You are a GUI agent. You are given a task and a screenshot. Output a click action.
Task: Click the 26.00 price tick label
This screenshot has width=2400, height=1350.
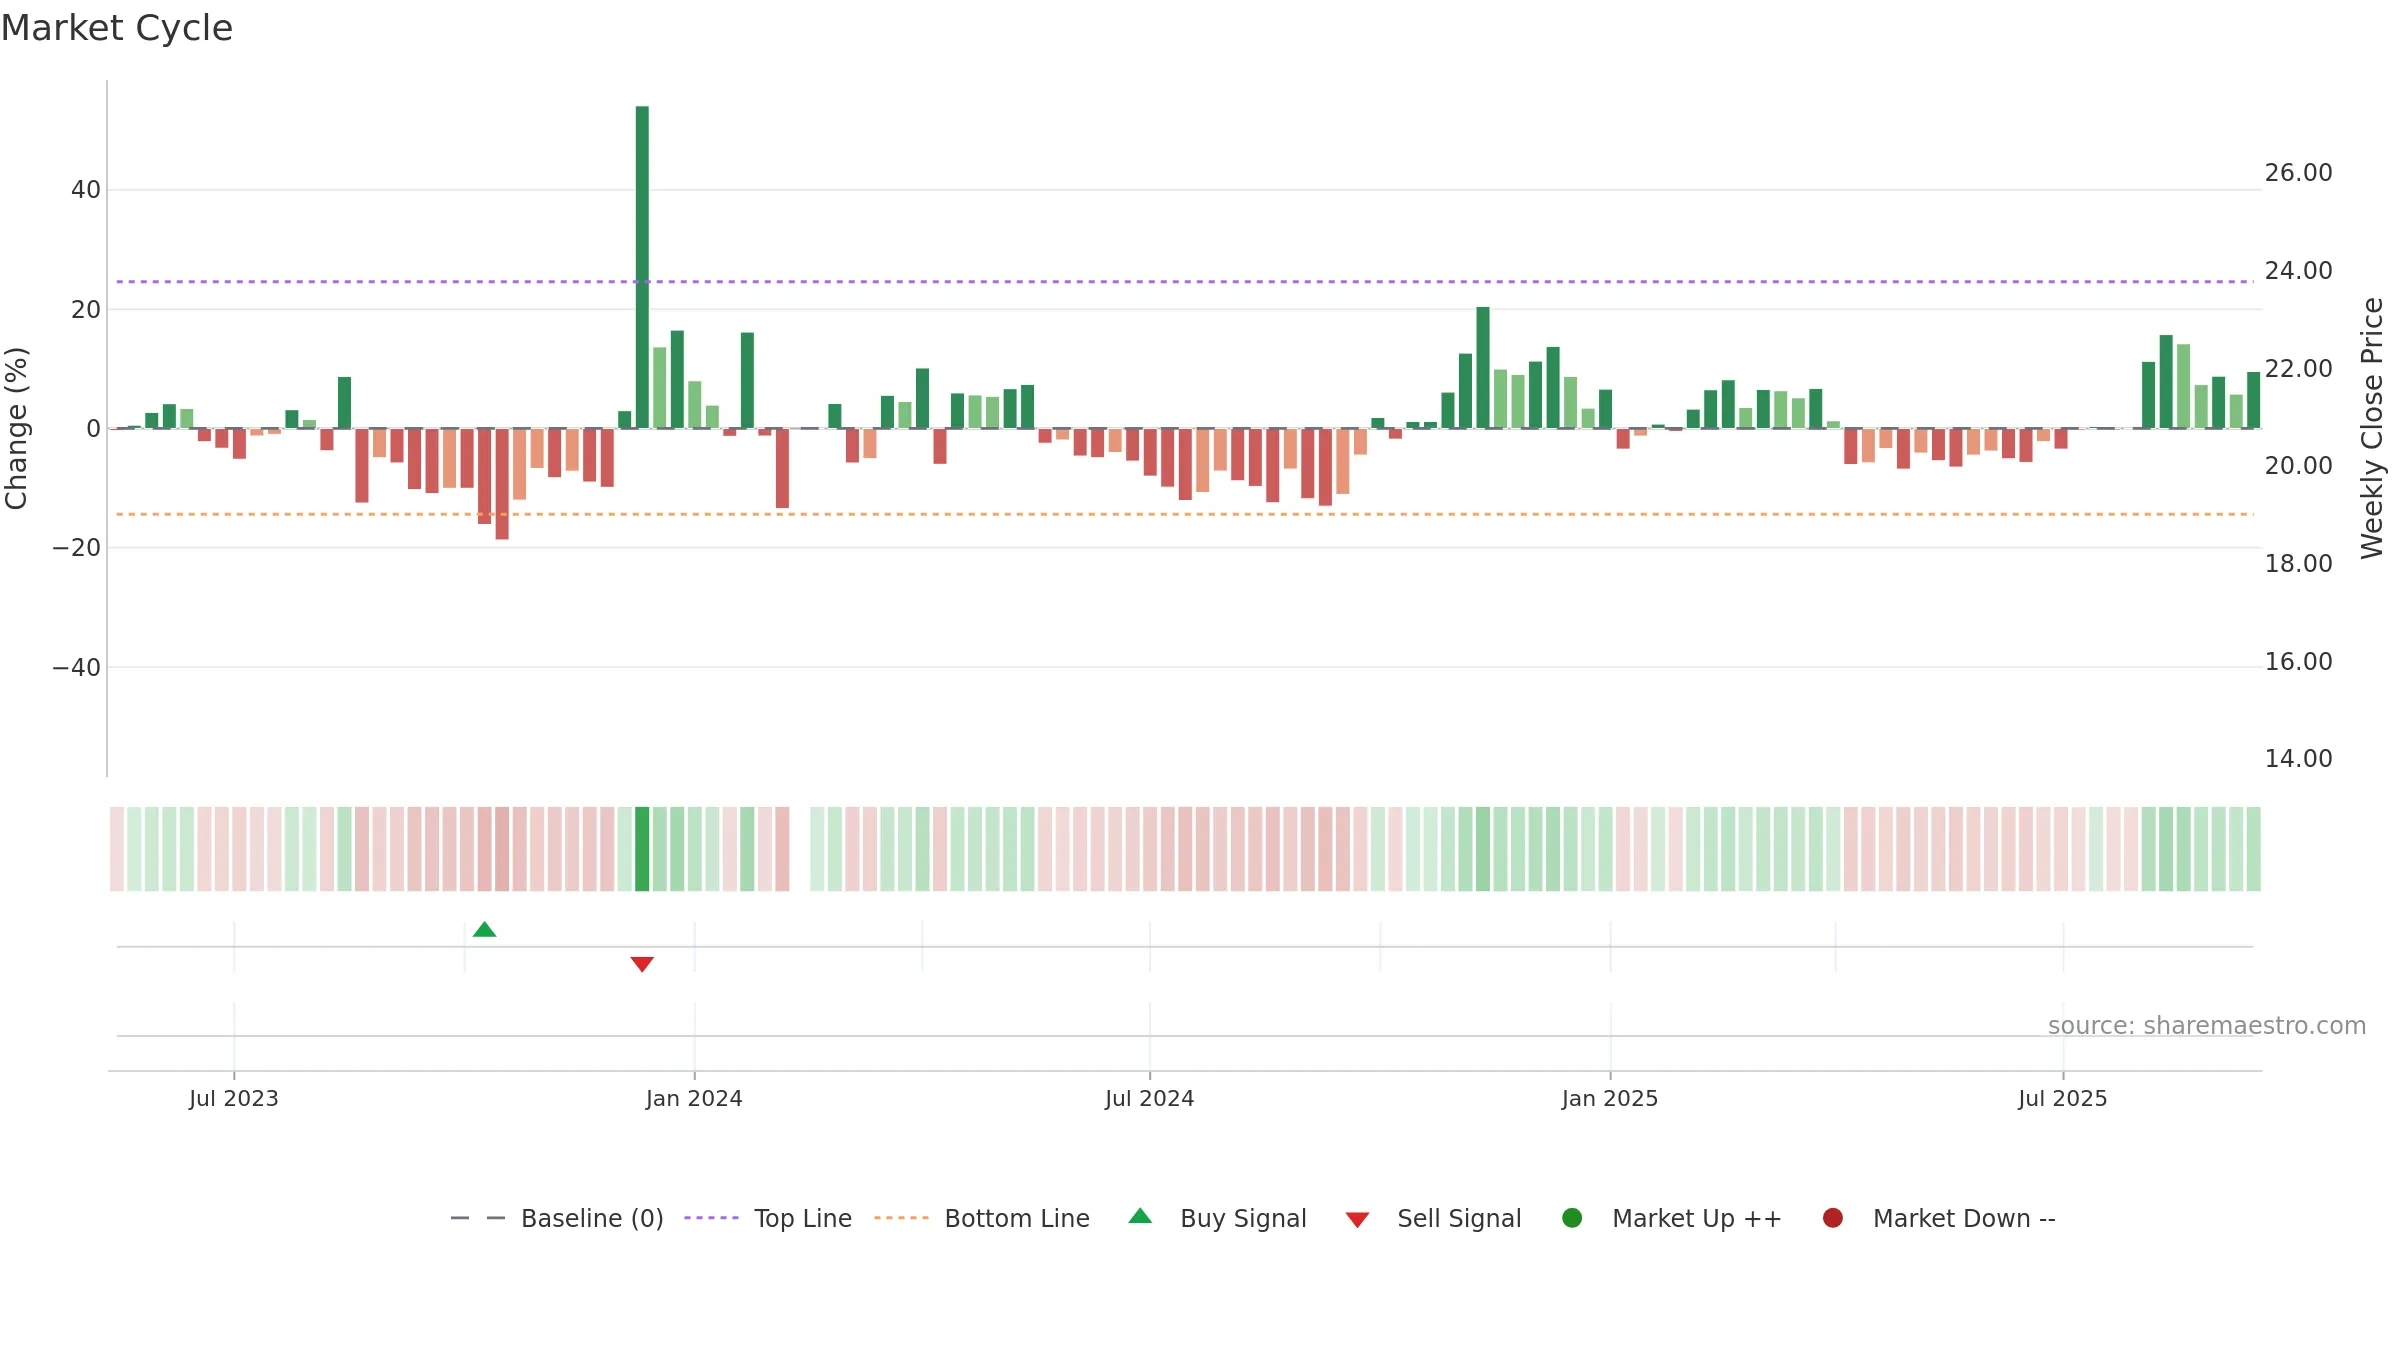pyautogui.click(x=2299, y=173)
